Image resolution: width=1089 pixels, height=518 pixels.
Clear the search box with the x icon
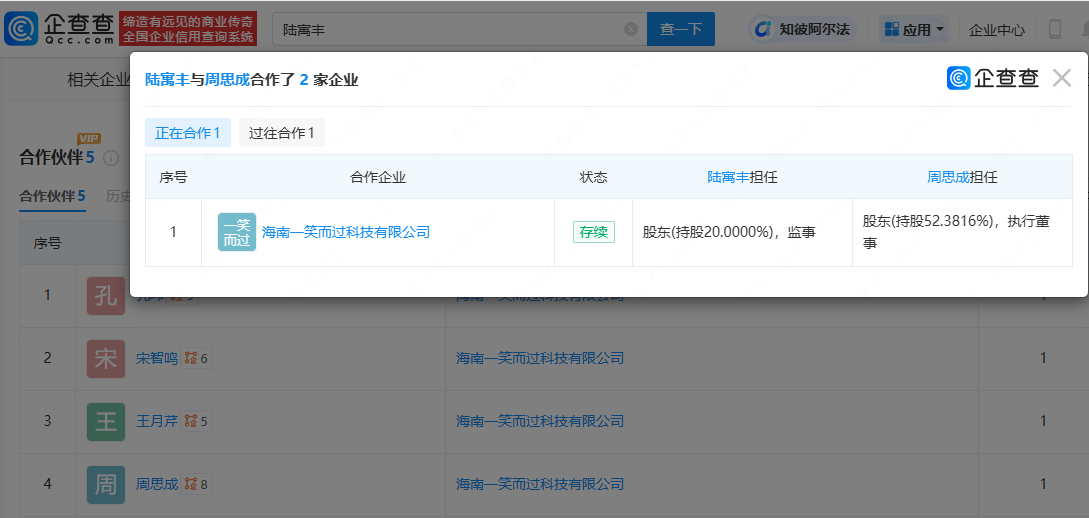[x=631, y=29]
